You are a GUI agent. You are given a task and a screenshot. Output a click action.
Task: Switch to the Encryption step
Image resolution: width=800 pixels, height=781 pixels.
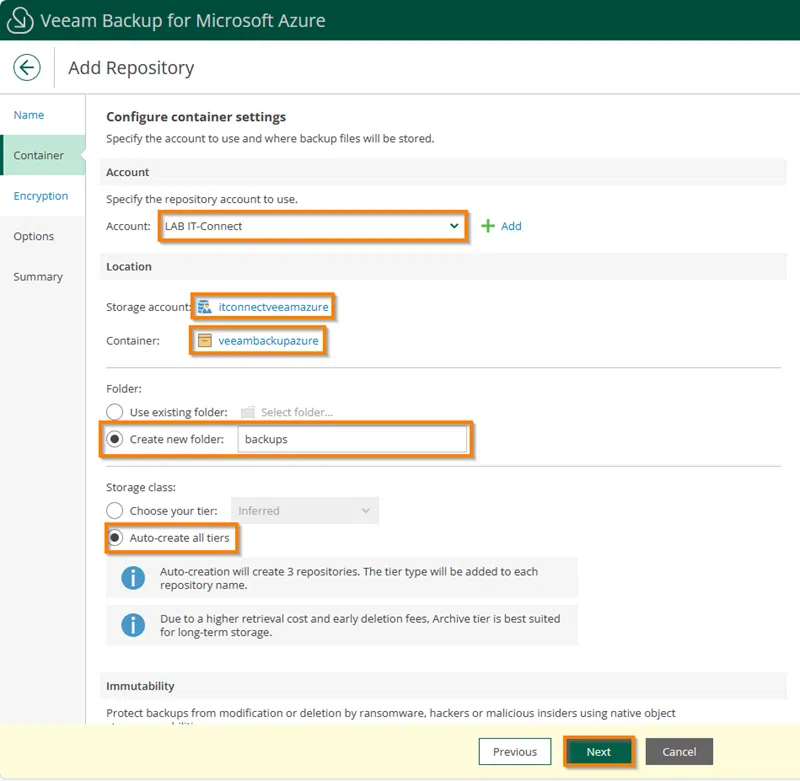click(x=41, y=196)
